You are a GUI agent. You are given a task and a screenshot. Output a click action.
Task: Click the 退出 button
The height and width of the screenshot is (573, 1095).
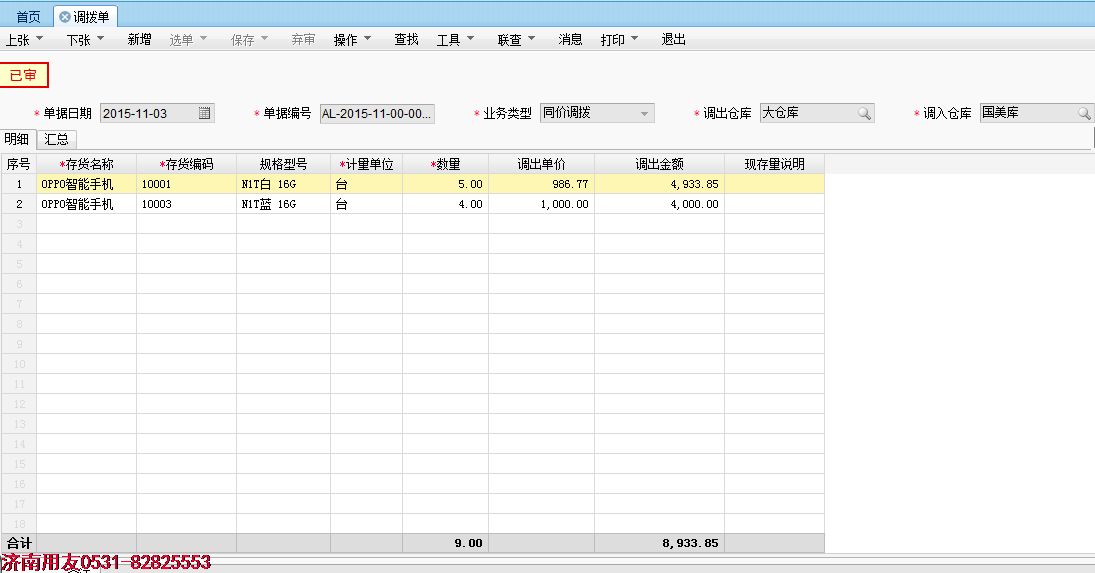(x=673, y=40)
